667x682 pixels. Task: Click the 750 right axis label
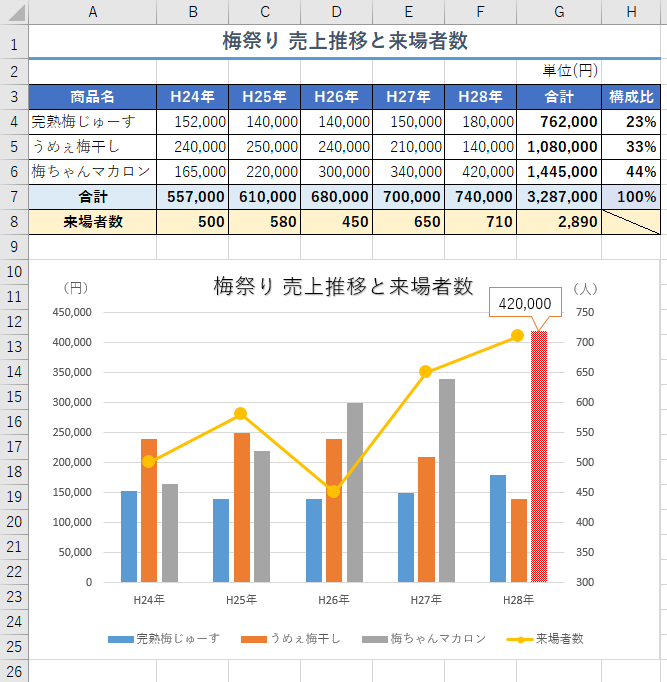pos(585,312)
